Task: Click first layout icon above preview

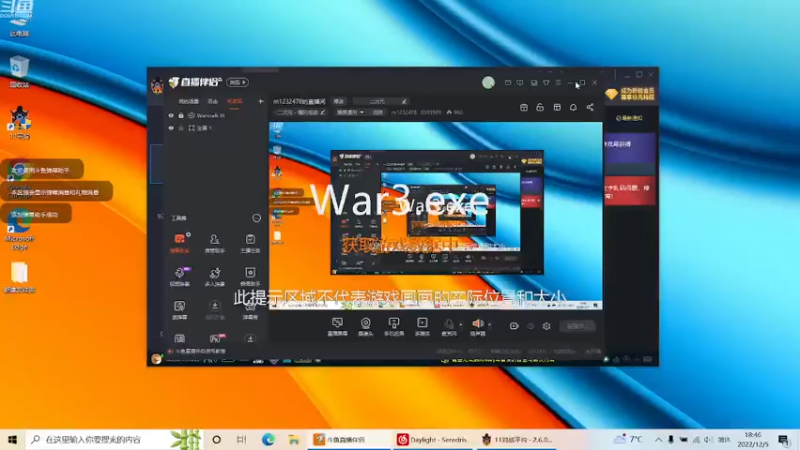Action: pos(523,107)
